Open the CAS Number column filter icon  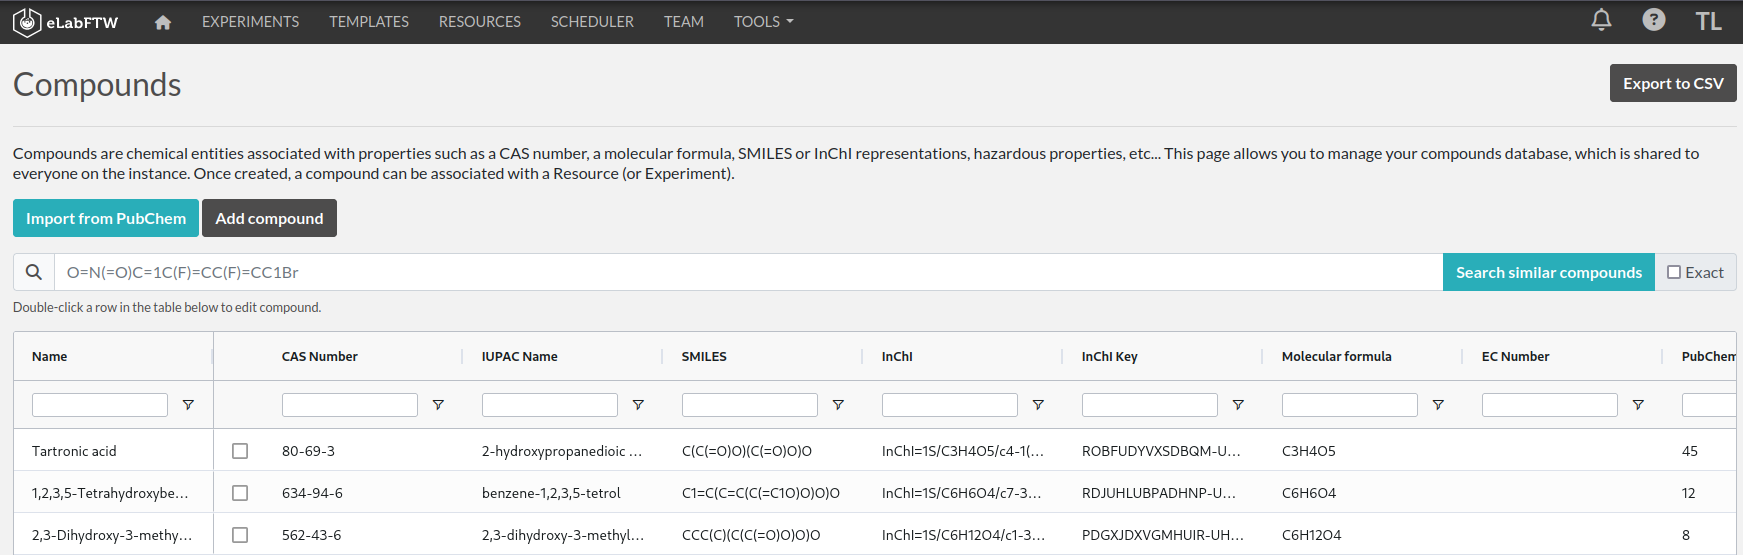(x=438, y=405)
